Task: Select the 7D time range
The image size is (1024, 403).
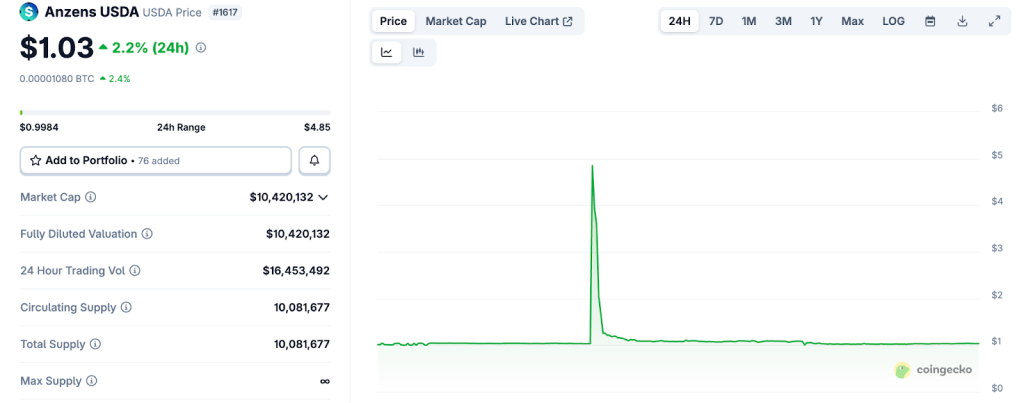Action: point(716,21)
